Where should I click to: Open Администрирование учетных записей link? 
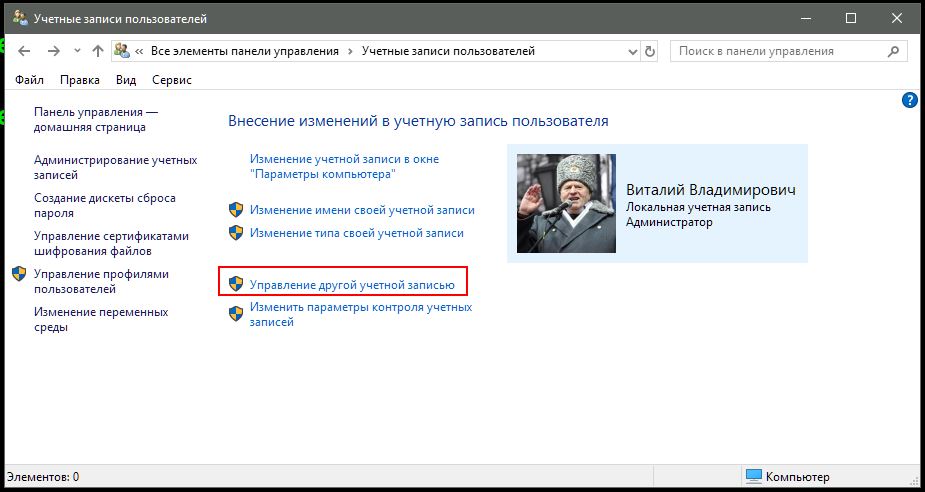point(116,168)
